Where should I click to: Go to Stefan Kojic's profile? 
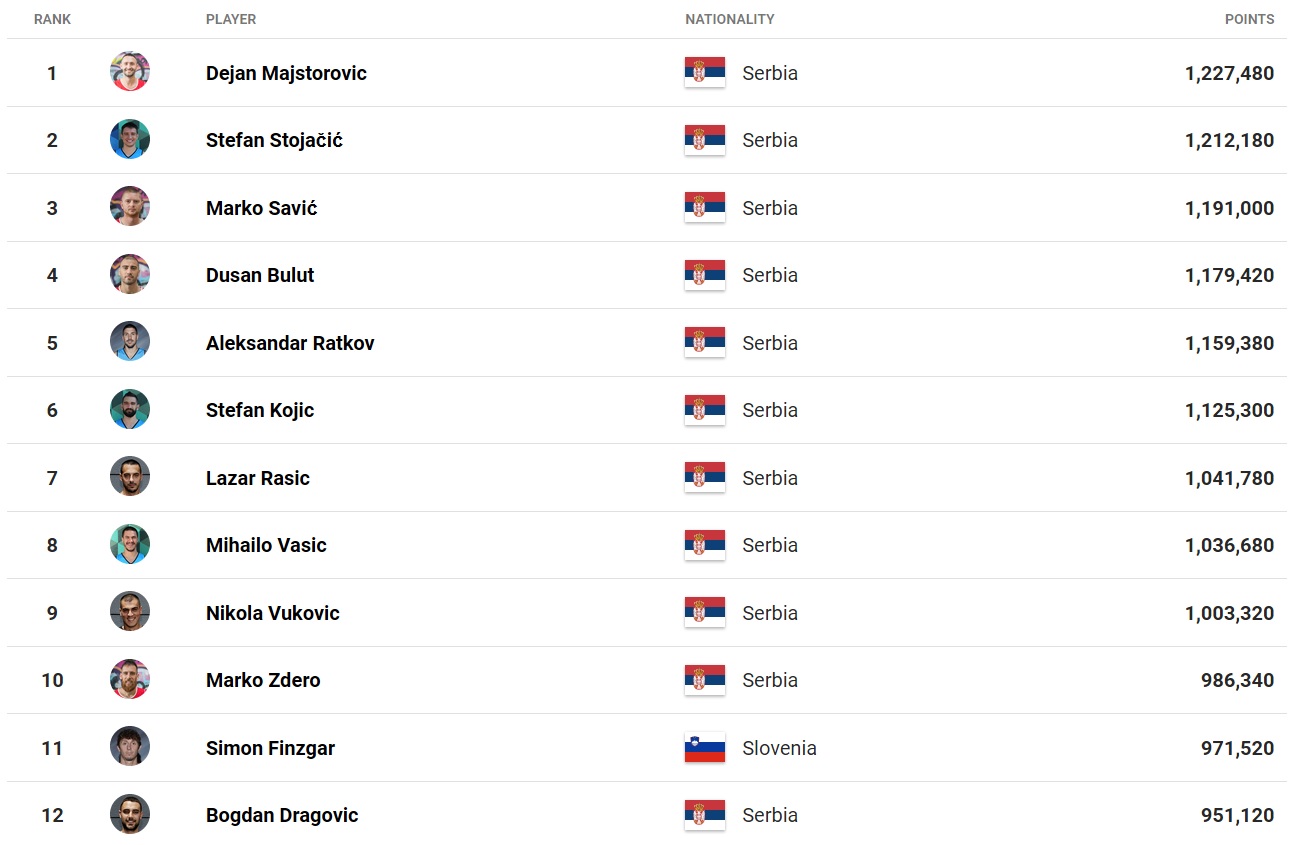tap(260, 410)
